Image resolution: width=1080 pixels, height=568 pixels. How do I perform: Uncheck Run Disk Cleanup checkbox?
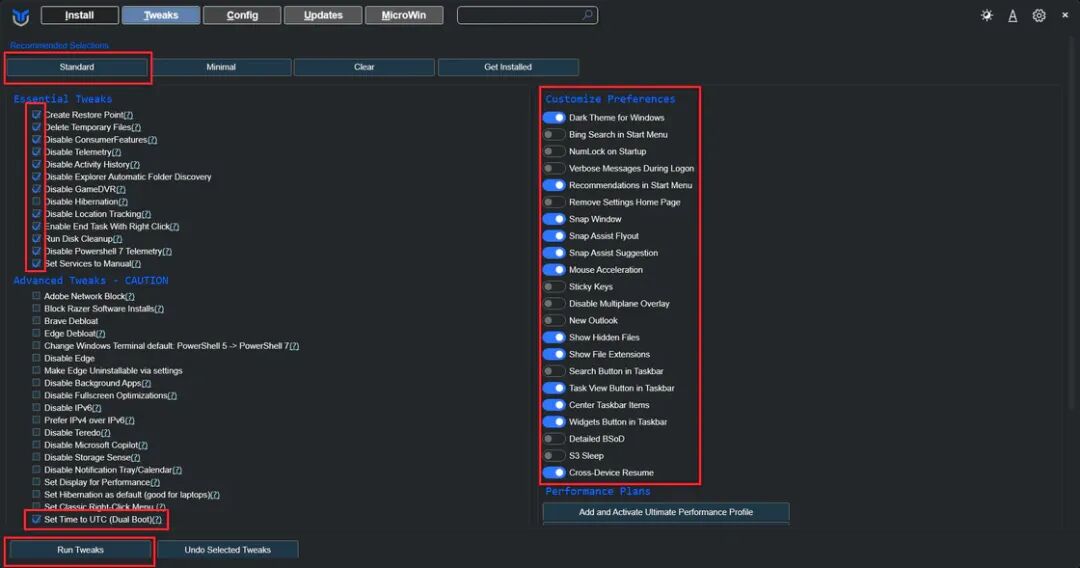pos(36,238)
